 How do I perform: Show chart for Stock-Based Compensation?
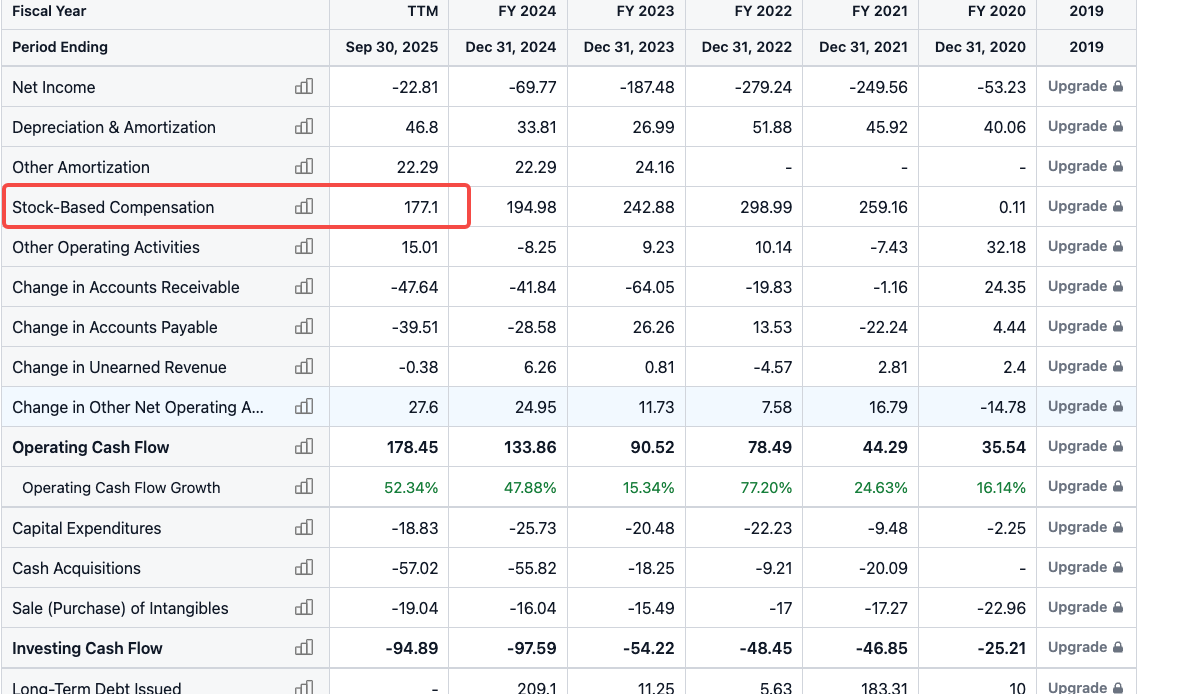pyautogui.click(x=304, y=207)
